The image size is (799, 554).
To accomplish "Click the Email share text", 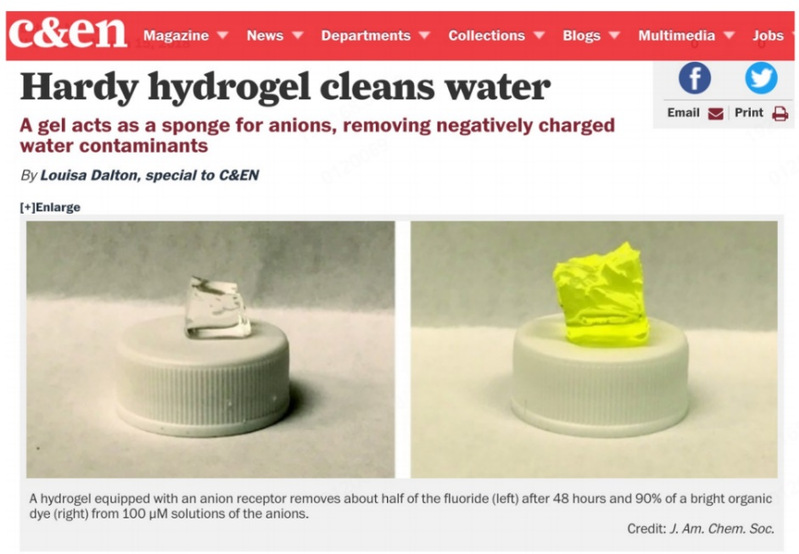I will tap(683, 113).
